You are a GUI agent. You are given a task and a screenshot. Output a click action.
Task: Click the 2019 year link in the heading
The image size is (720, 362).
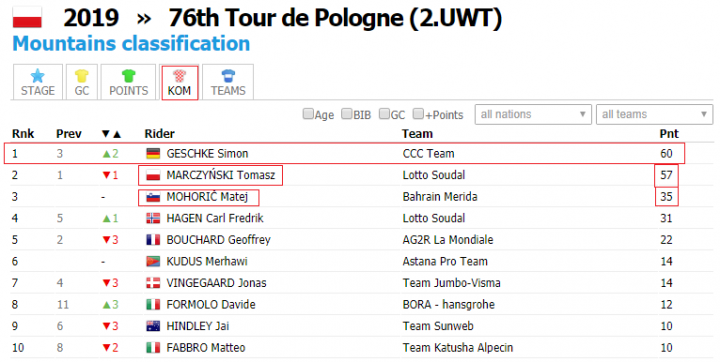tap(91, 18)
